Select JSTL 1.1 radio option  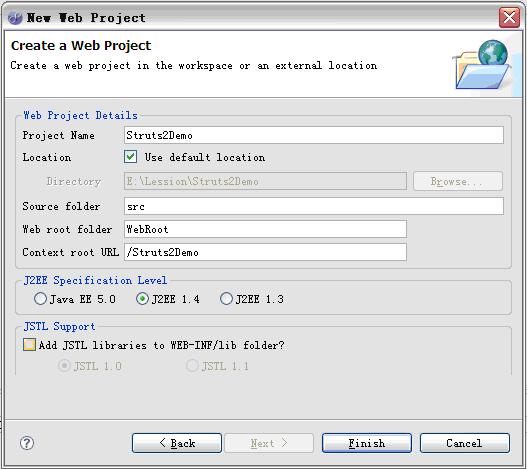point(192,366)
